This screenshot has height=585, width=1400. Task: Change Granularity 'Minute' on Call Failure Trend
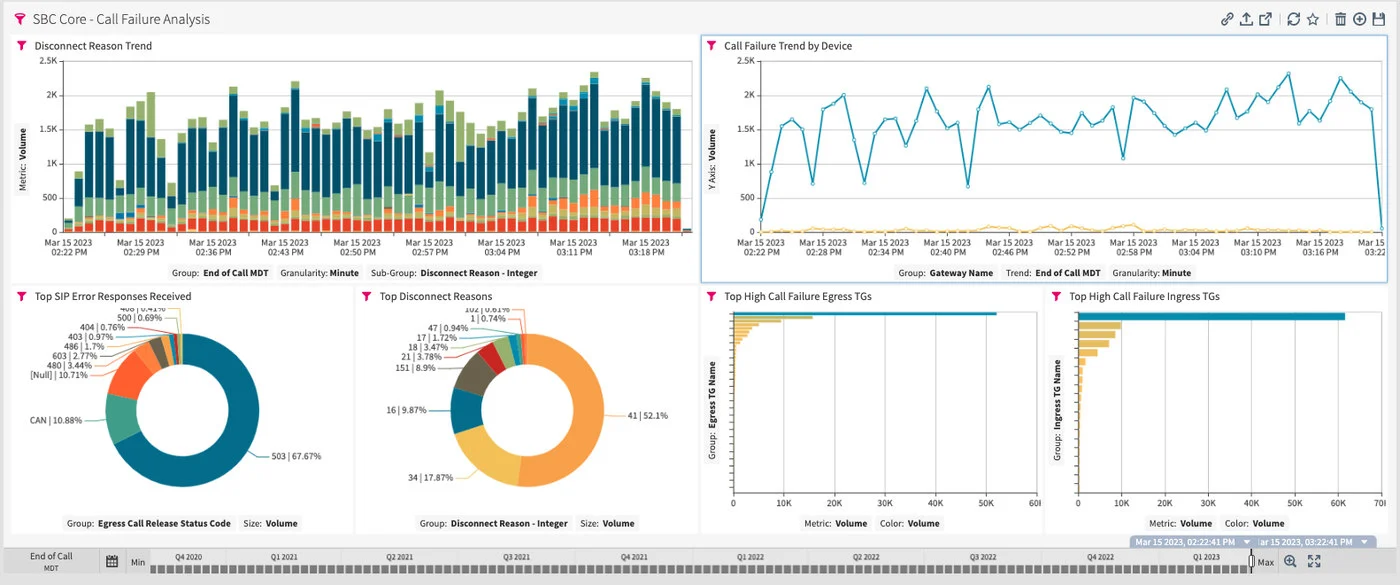1176,272
